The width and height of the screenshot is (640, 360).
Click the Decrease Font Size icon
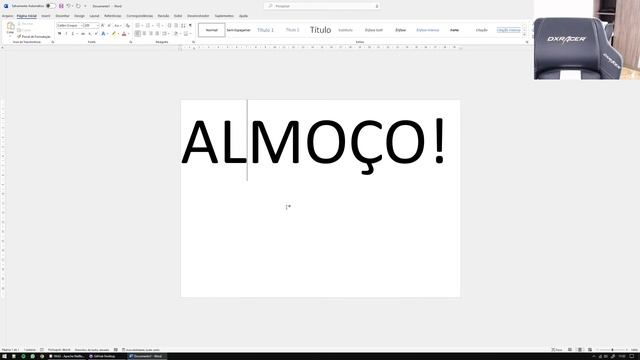click(x=109, y=25)
